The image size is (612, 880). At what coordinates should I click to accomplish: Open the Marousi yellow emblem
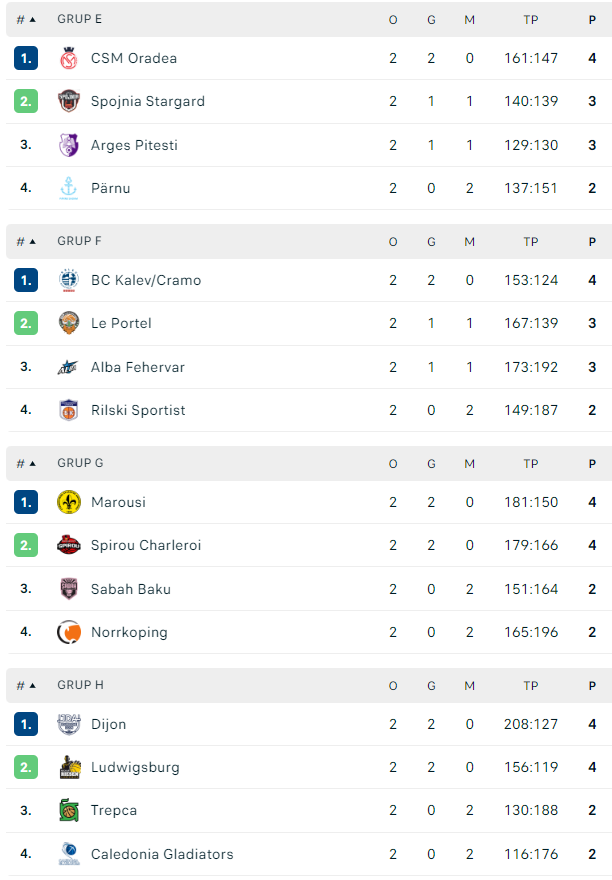[x=68, y=502]
